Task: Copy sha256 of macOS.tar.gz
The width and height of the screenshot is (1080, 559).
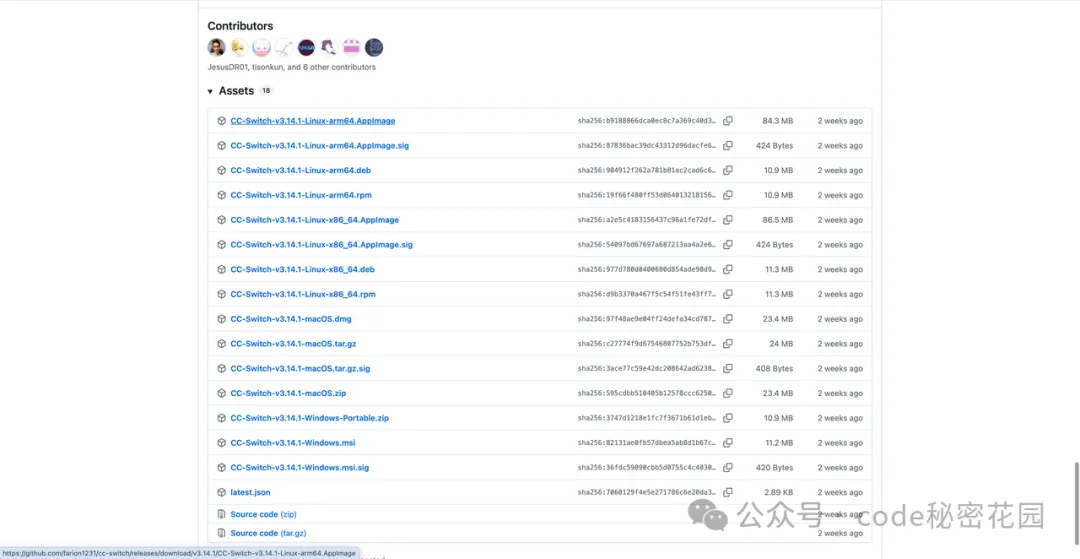Action: click(727, 344)
